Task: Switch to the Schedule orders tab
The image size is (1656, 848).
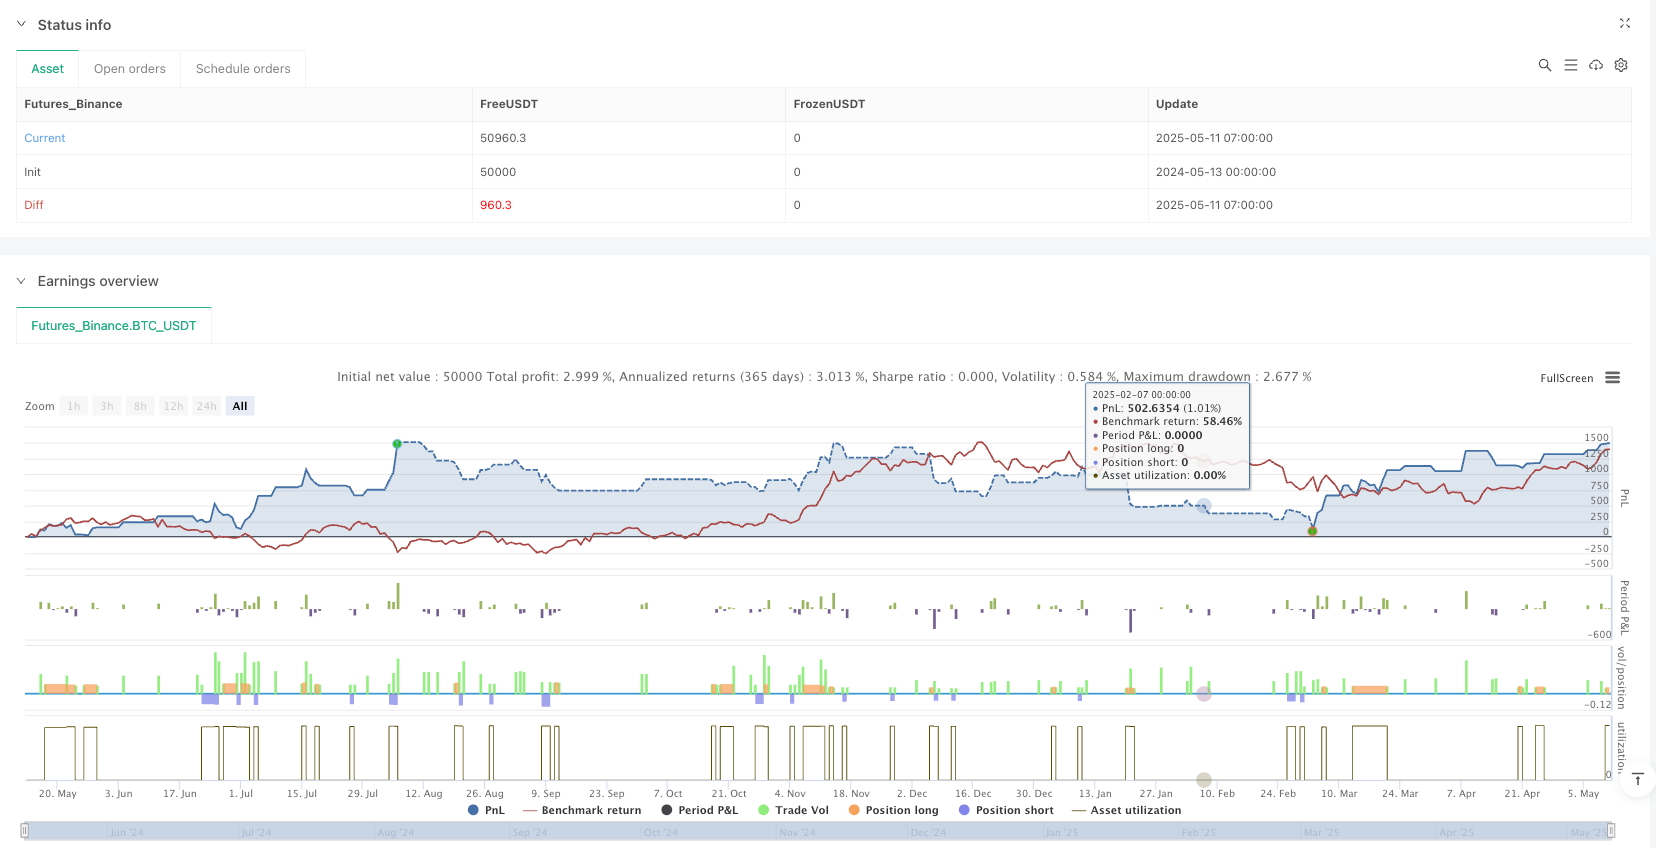Action: [243, 69]
